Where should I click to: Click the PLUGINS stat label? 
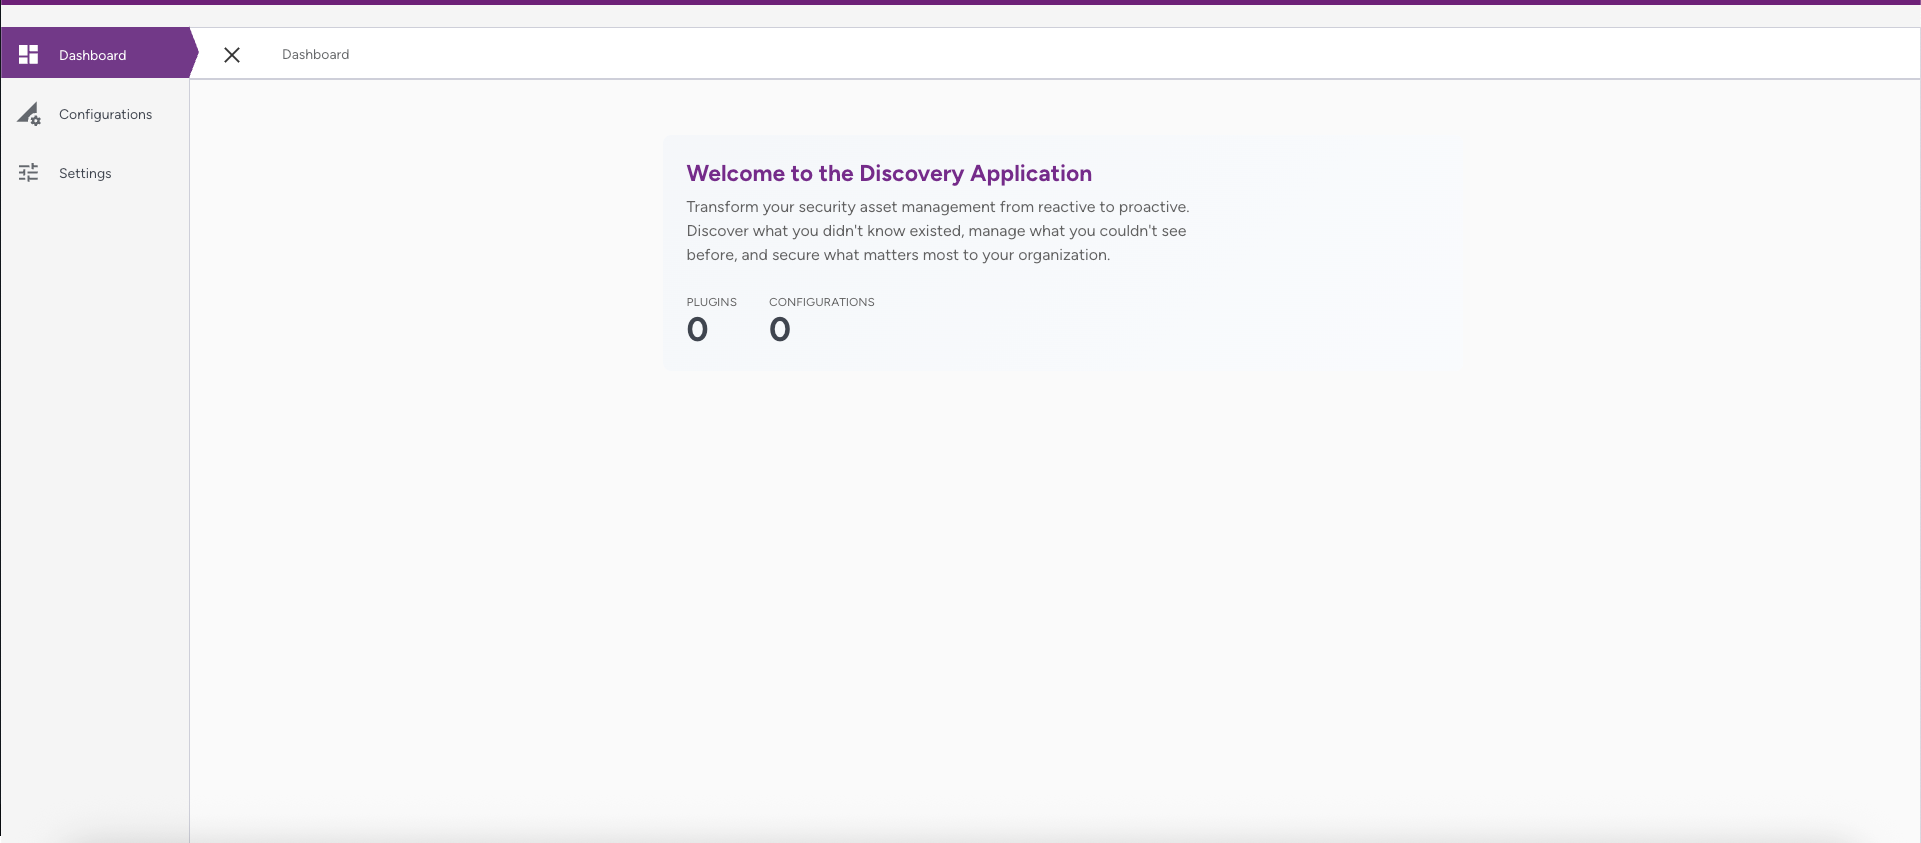(711, 302)
